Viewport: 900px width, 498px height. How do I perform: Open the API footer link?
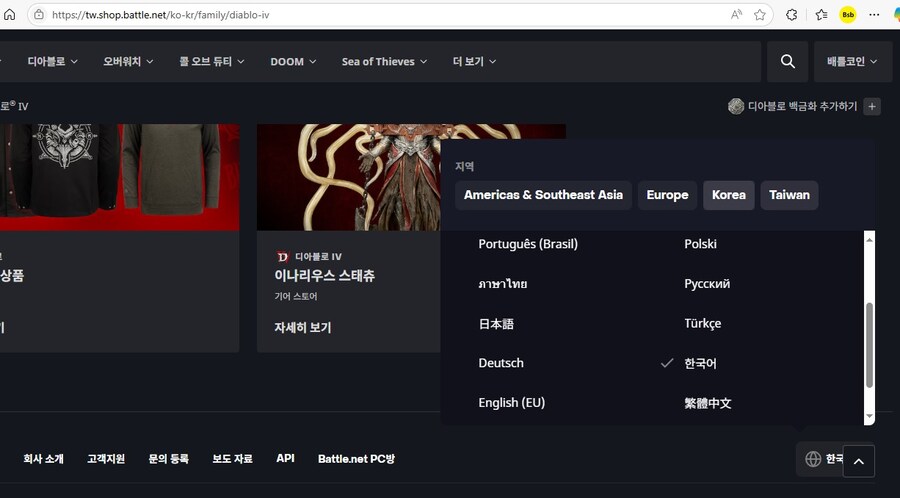pos(285,458)
